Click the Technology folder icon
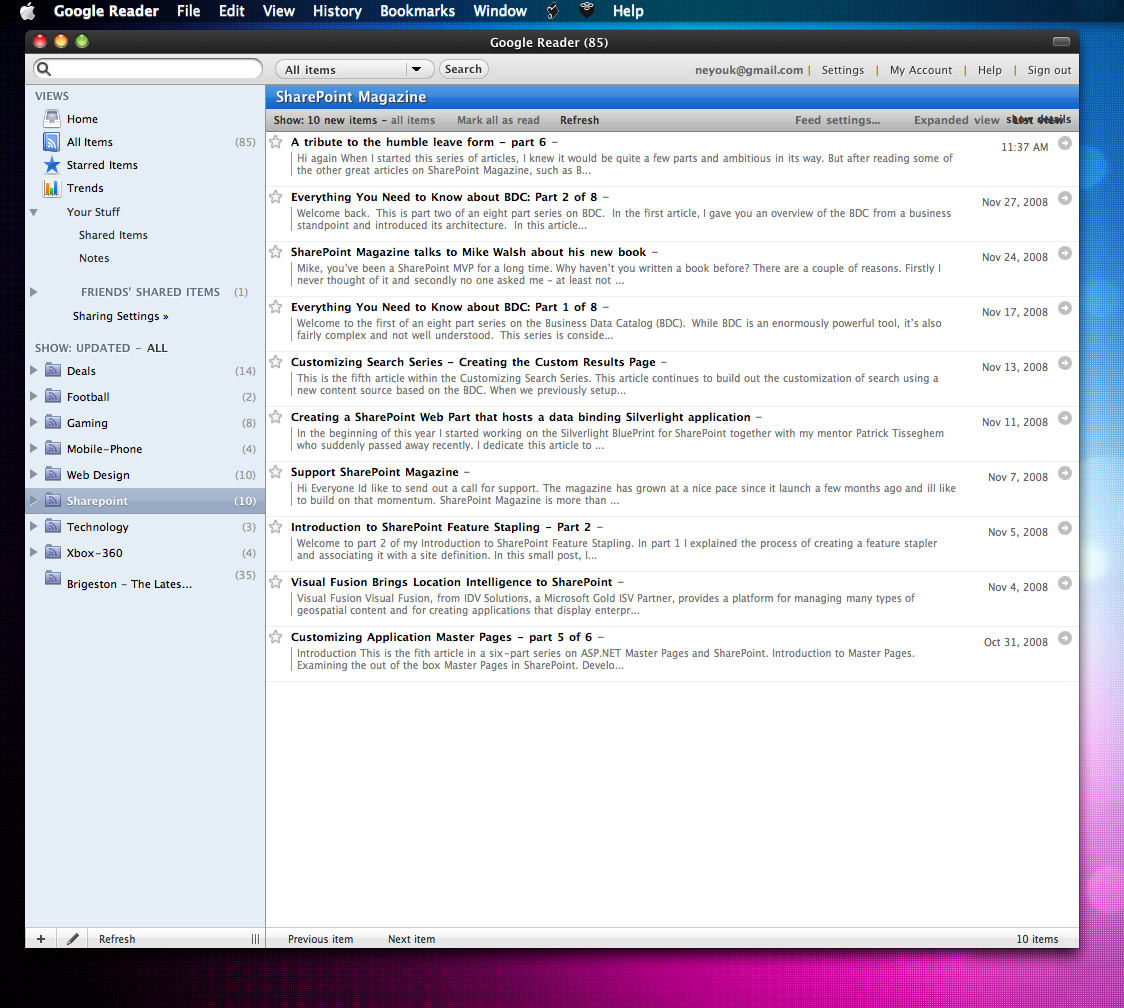The image size is (1124, 1008). click(x=52, y=526)
